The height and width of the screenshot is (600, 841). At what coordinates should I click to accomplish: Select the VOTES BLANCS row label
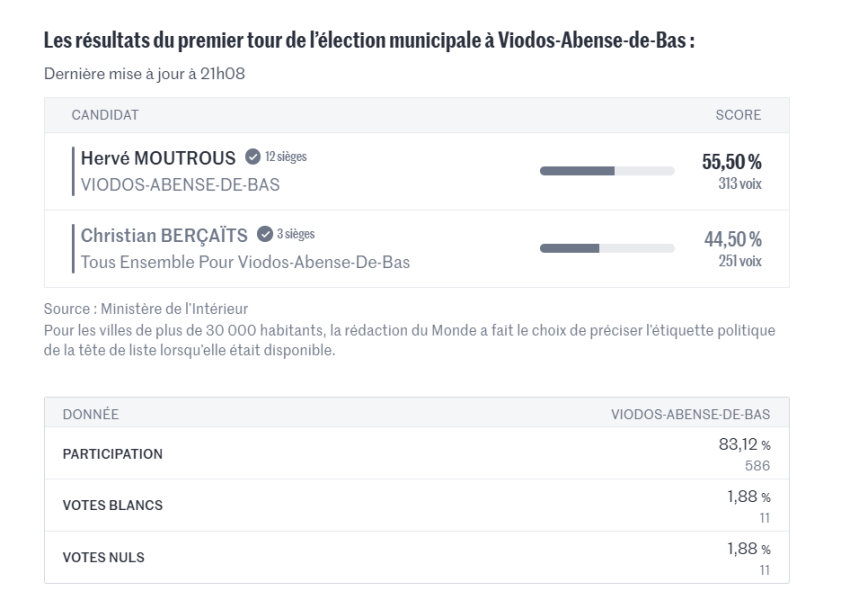point(112,505)
